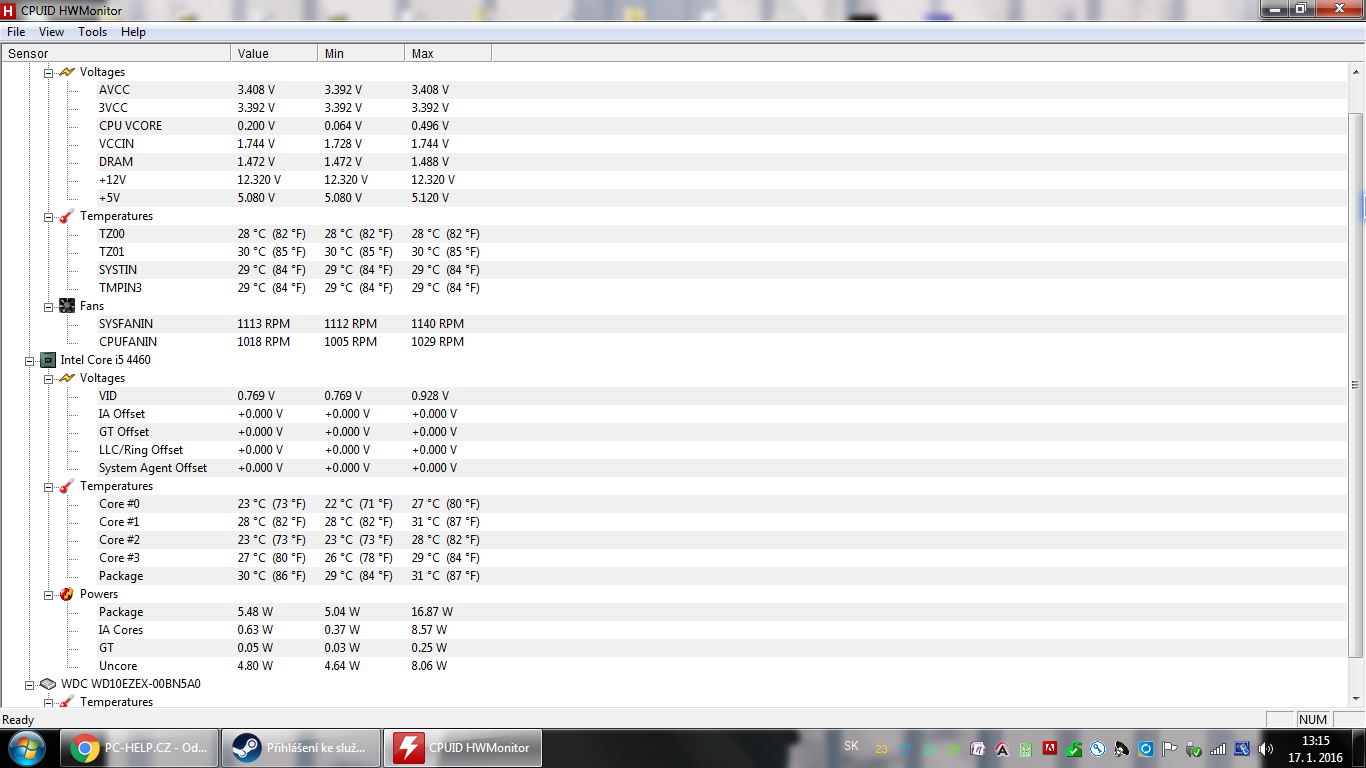Open the clock showing 13:15
The width and height of the screenshot is (1366, 768).
[x=1315, y=748]
